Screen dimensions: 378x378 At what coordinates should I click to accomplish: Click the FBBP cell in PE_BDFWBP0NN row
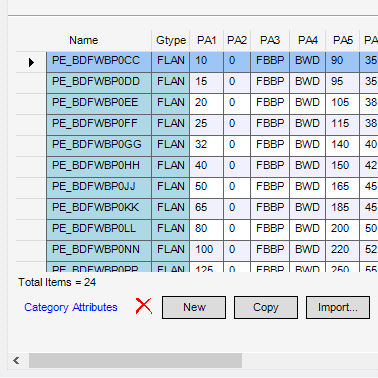[270, 251]
